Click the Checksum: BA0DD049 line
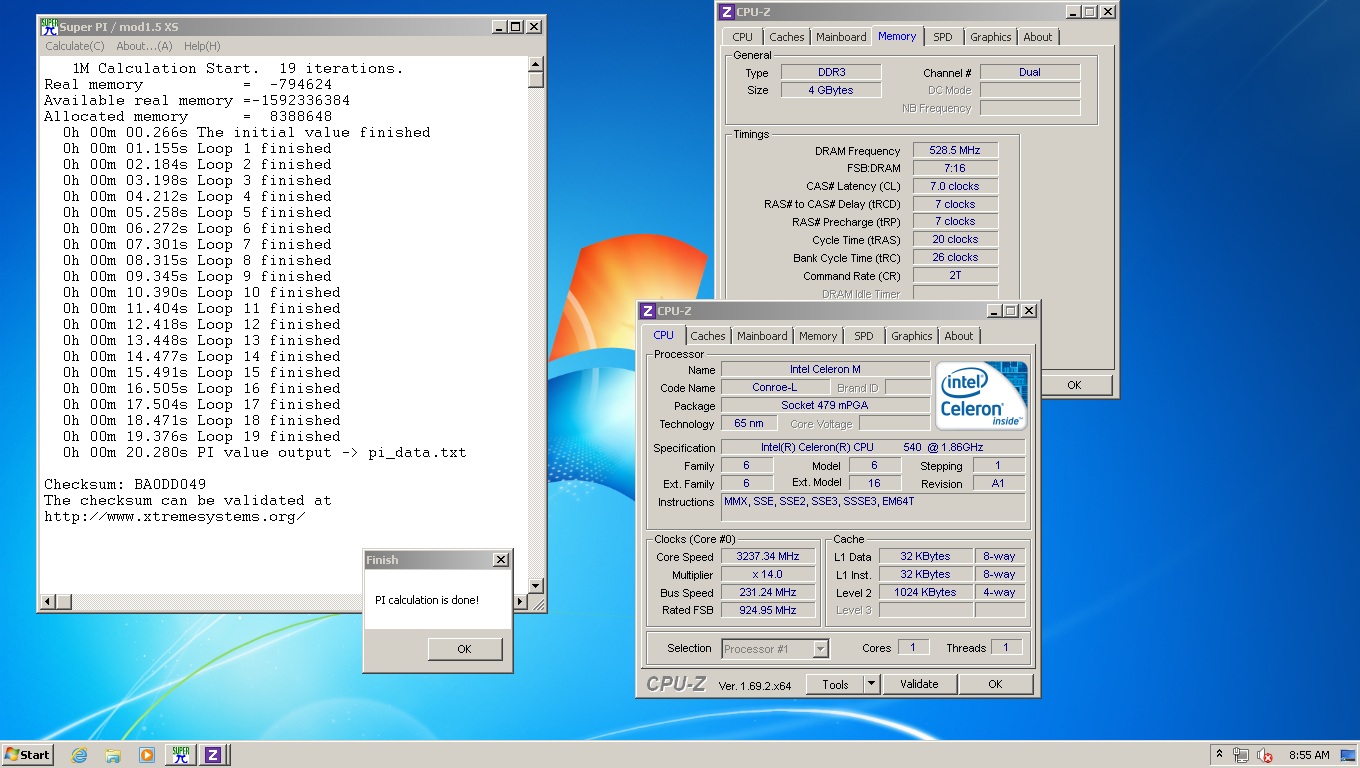Image resolution: width=1360 pixels, height=768 pixels. 125,484
